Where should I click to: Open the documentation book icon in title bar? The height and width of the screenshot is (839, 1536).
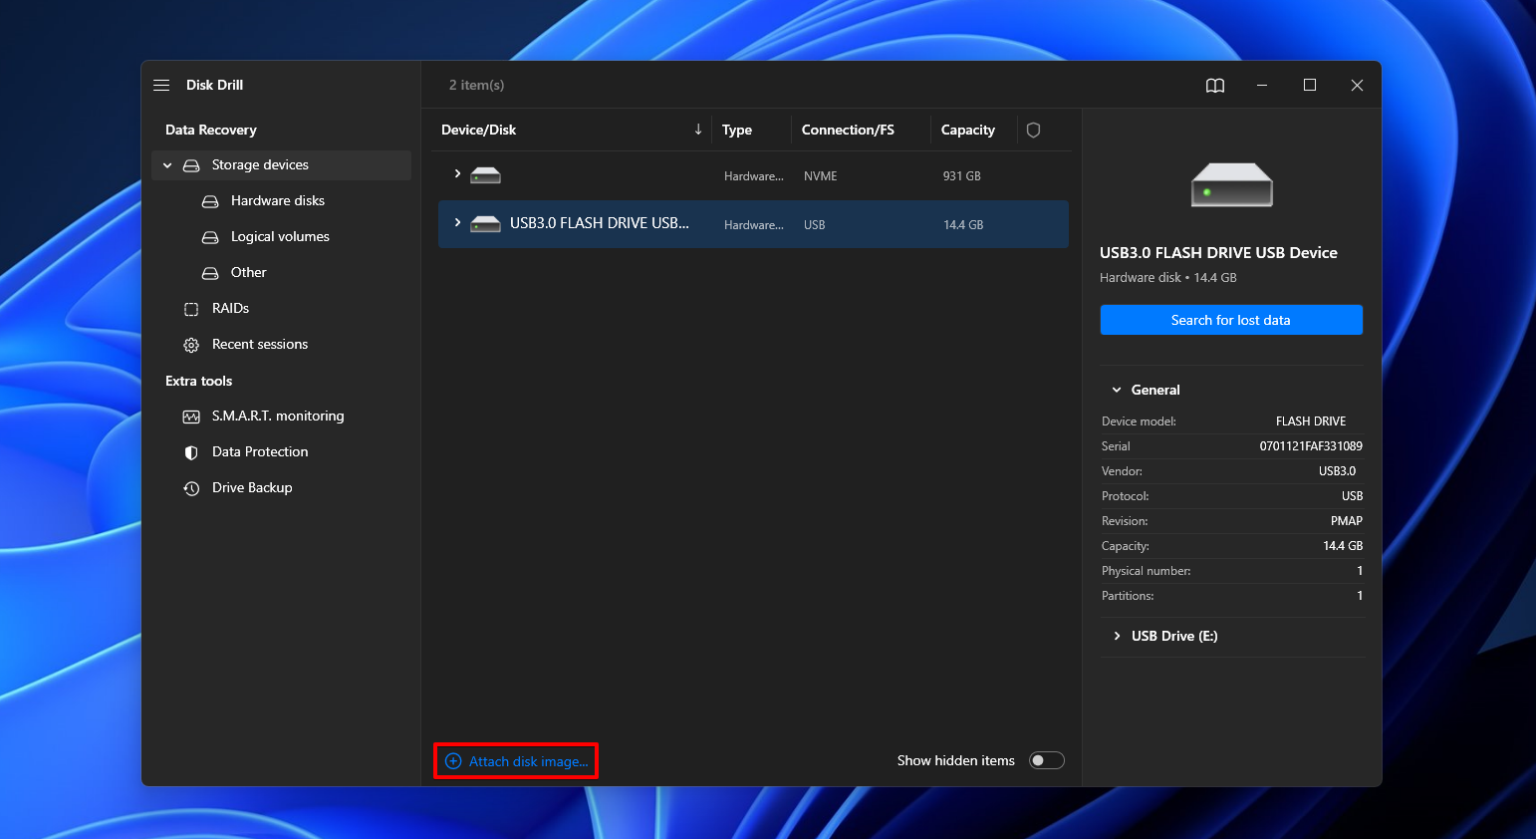pyautogui.click(x=1214, y=85)
